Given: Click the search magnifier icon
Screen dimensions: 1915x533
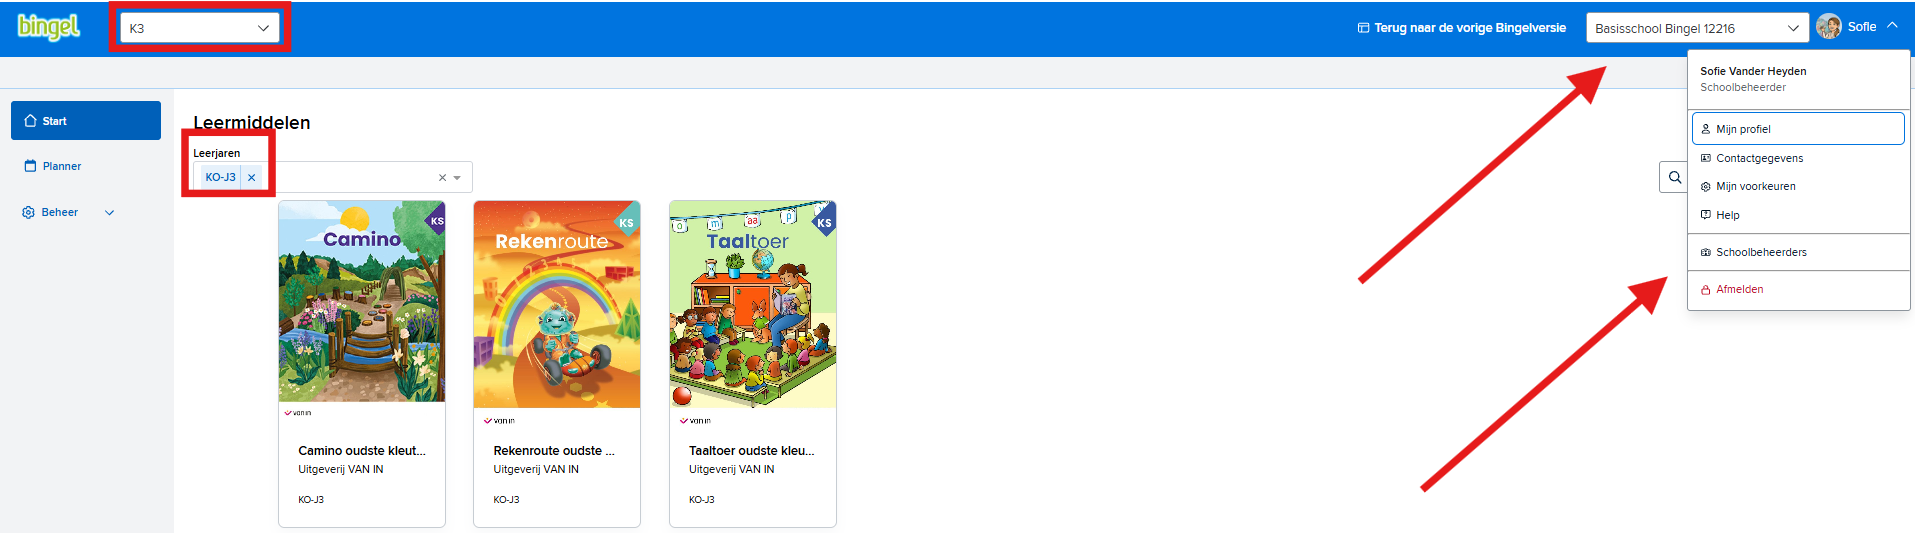Looking at the screenshot, I should [x=1675, y=178].
